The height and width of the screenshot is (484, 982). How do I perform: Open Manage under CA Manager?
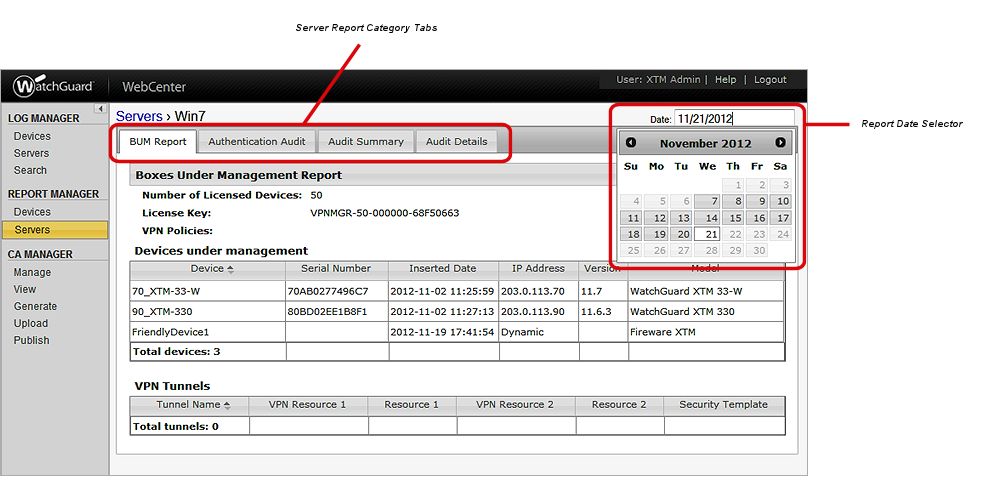click(x=32, y=272)
